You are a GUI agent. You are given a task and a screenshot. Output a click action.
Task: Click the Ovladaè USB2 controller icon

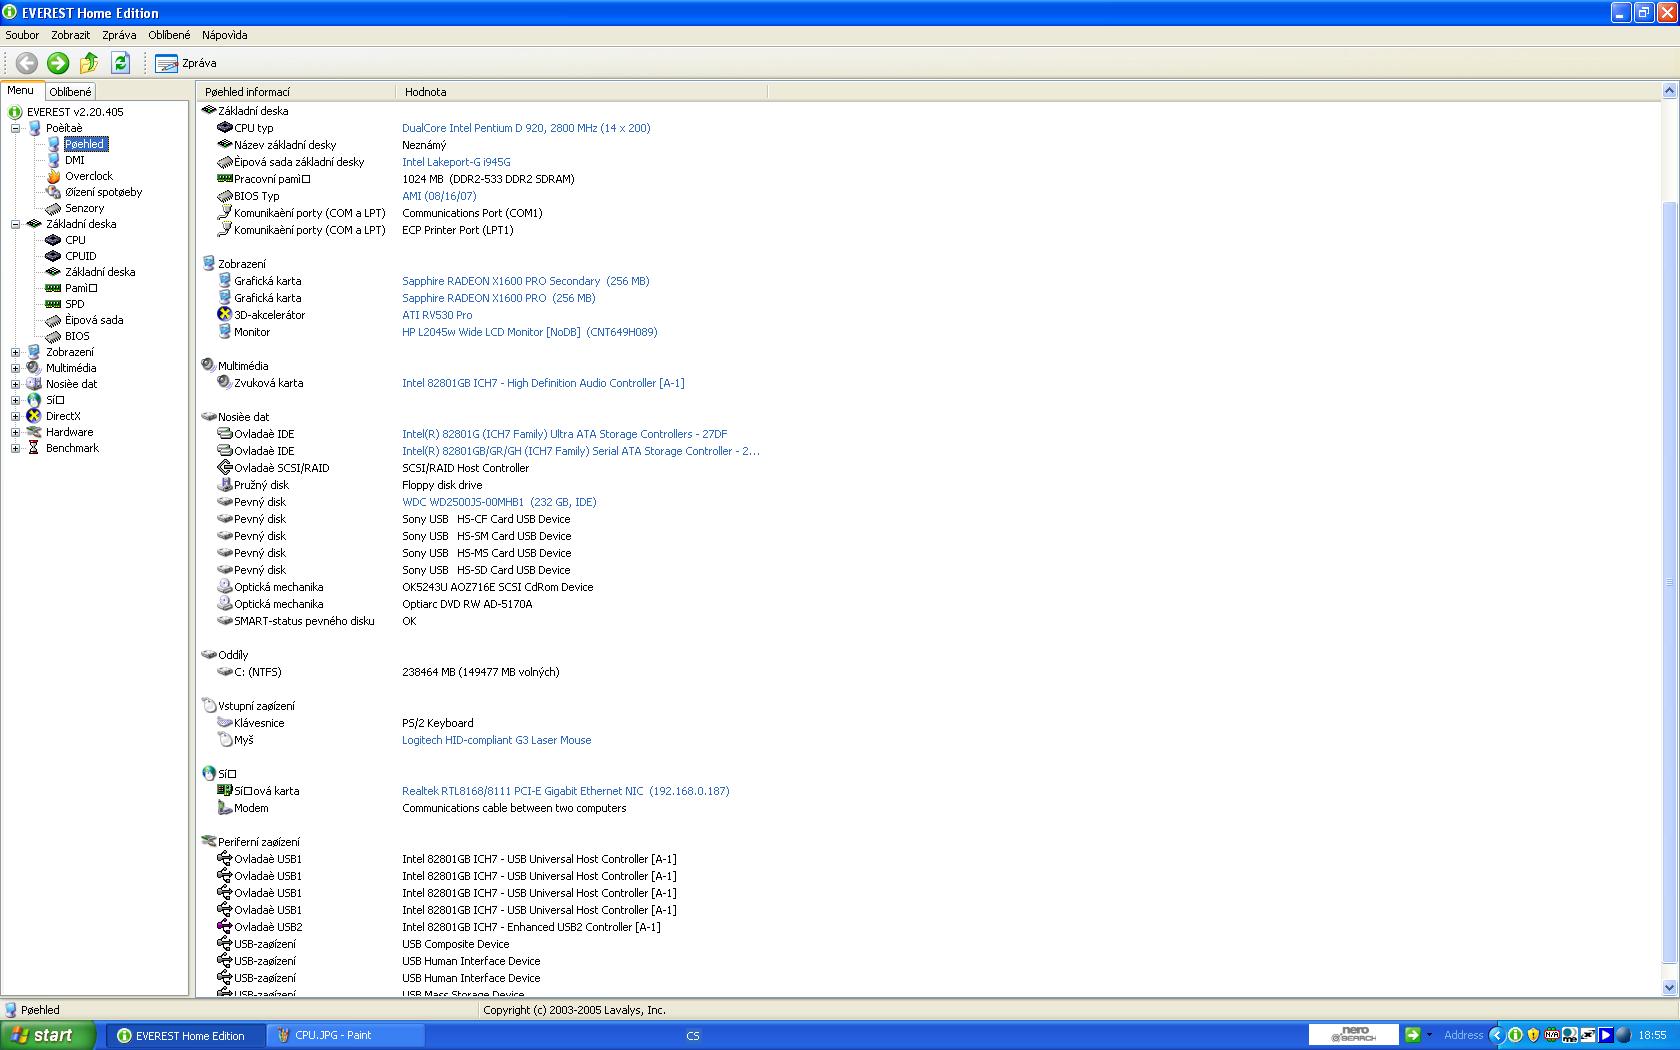pos(225,927)
